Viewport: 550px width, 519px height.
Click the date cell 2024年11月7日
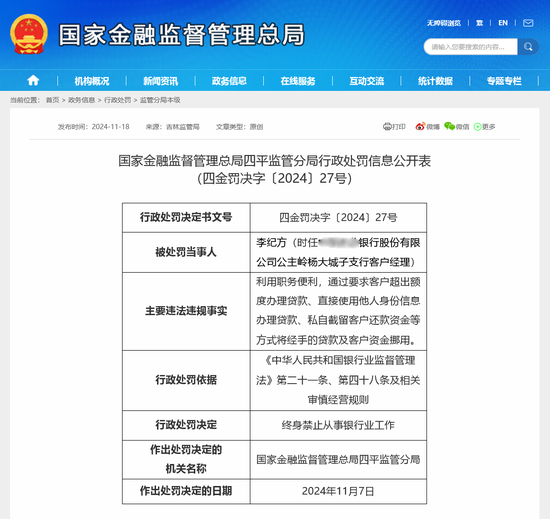click(x=338, y=491)
